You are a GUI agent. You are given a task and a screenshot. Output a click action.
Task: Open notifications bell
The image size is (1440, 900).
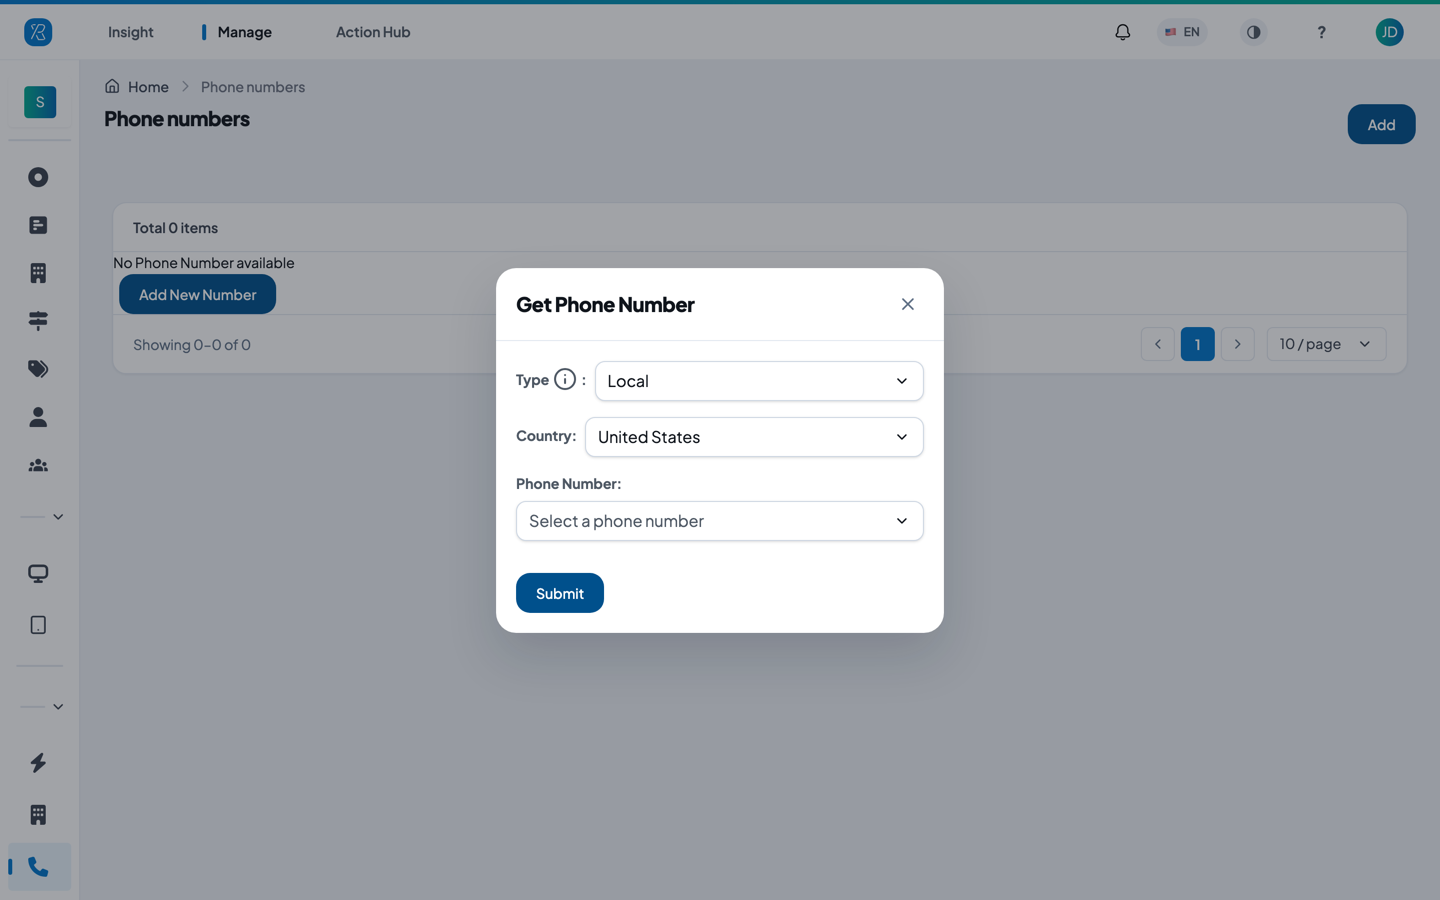(x=1123, y=32)
